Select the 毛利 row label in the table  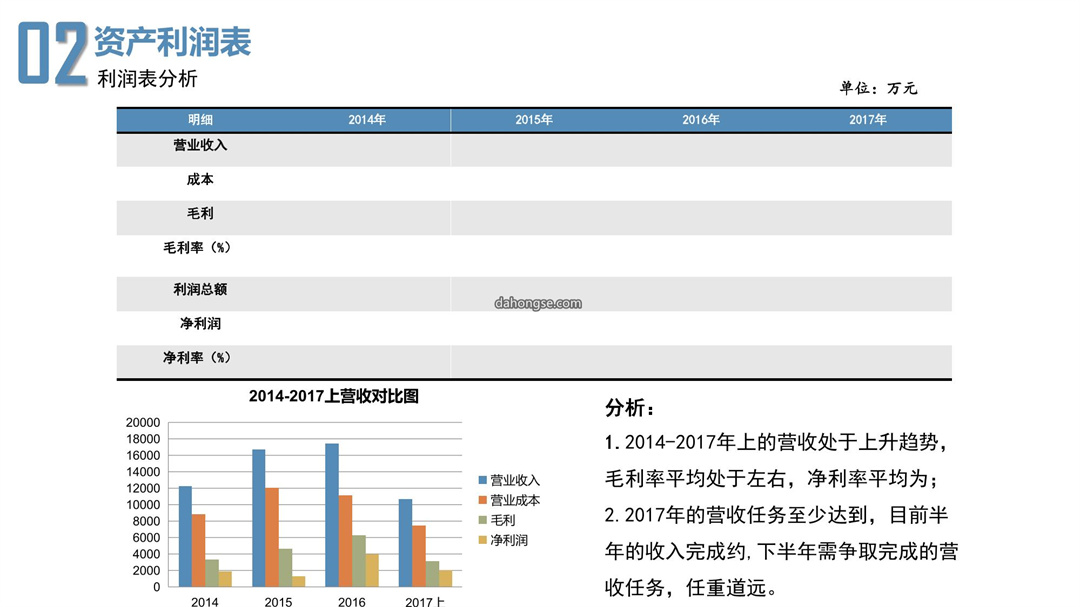(x=200, y=214)
